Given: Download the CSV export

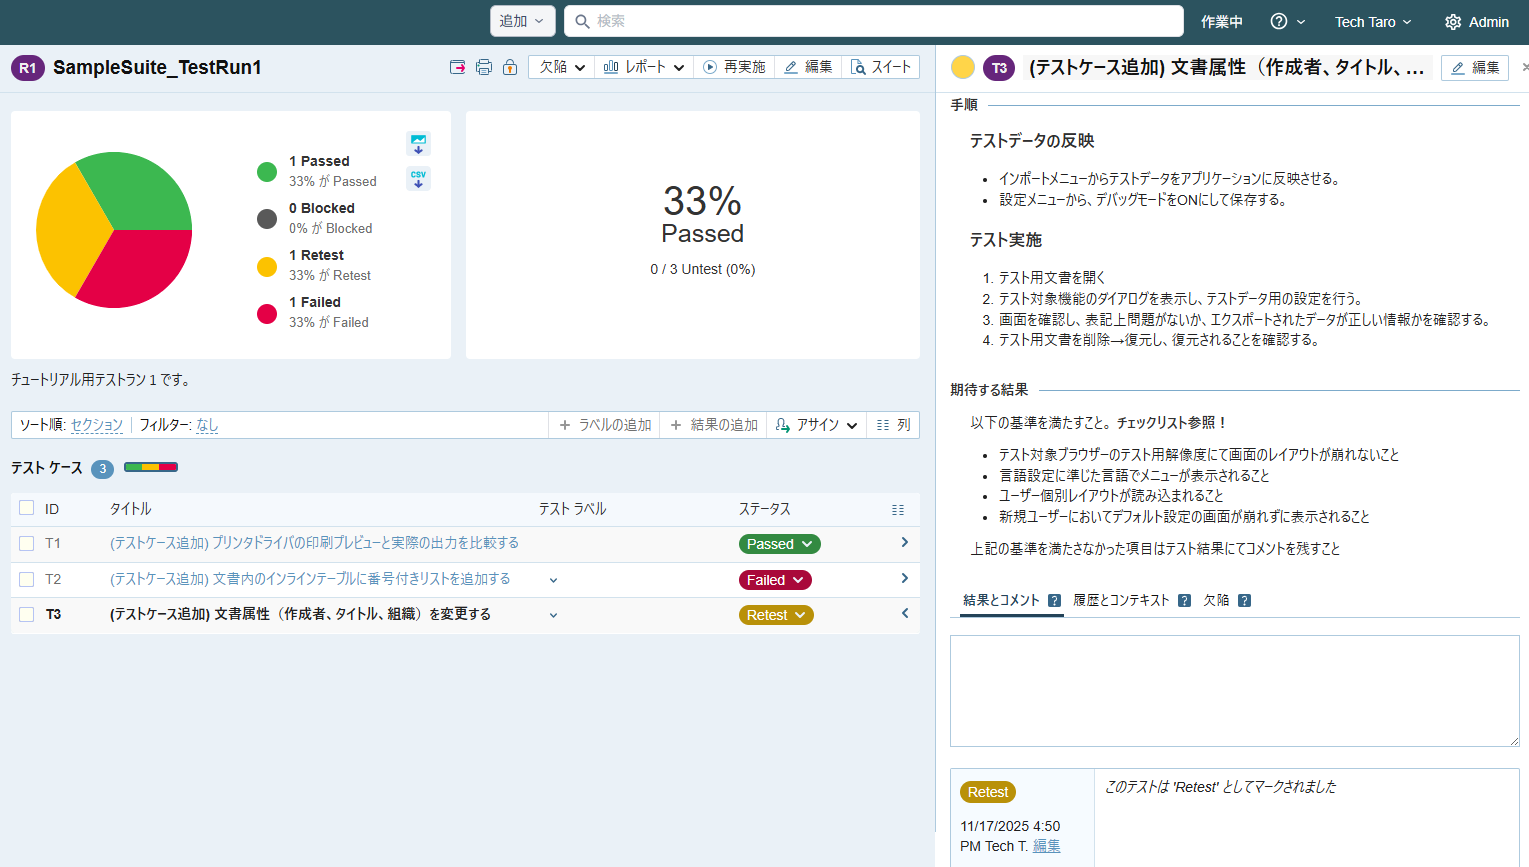Looking at the screenshot, I should (x=418, y=179).
